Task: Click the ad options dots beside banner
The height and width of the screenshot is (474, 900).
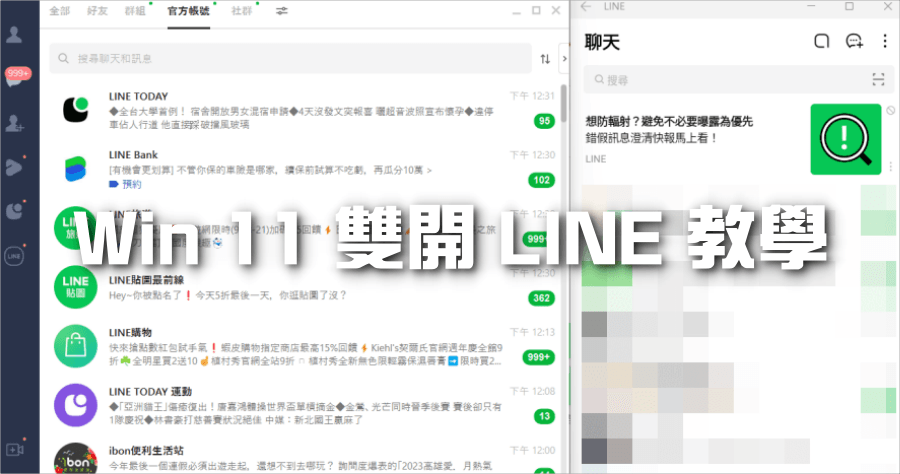Action: coord(890,166)
